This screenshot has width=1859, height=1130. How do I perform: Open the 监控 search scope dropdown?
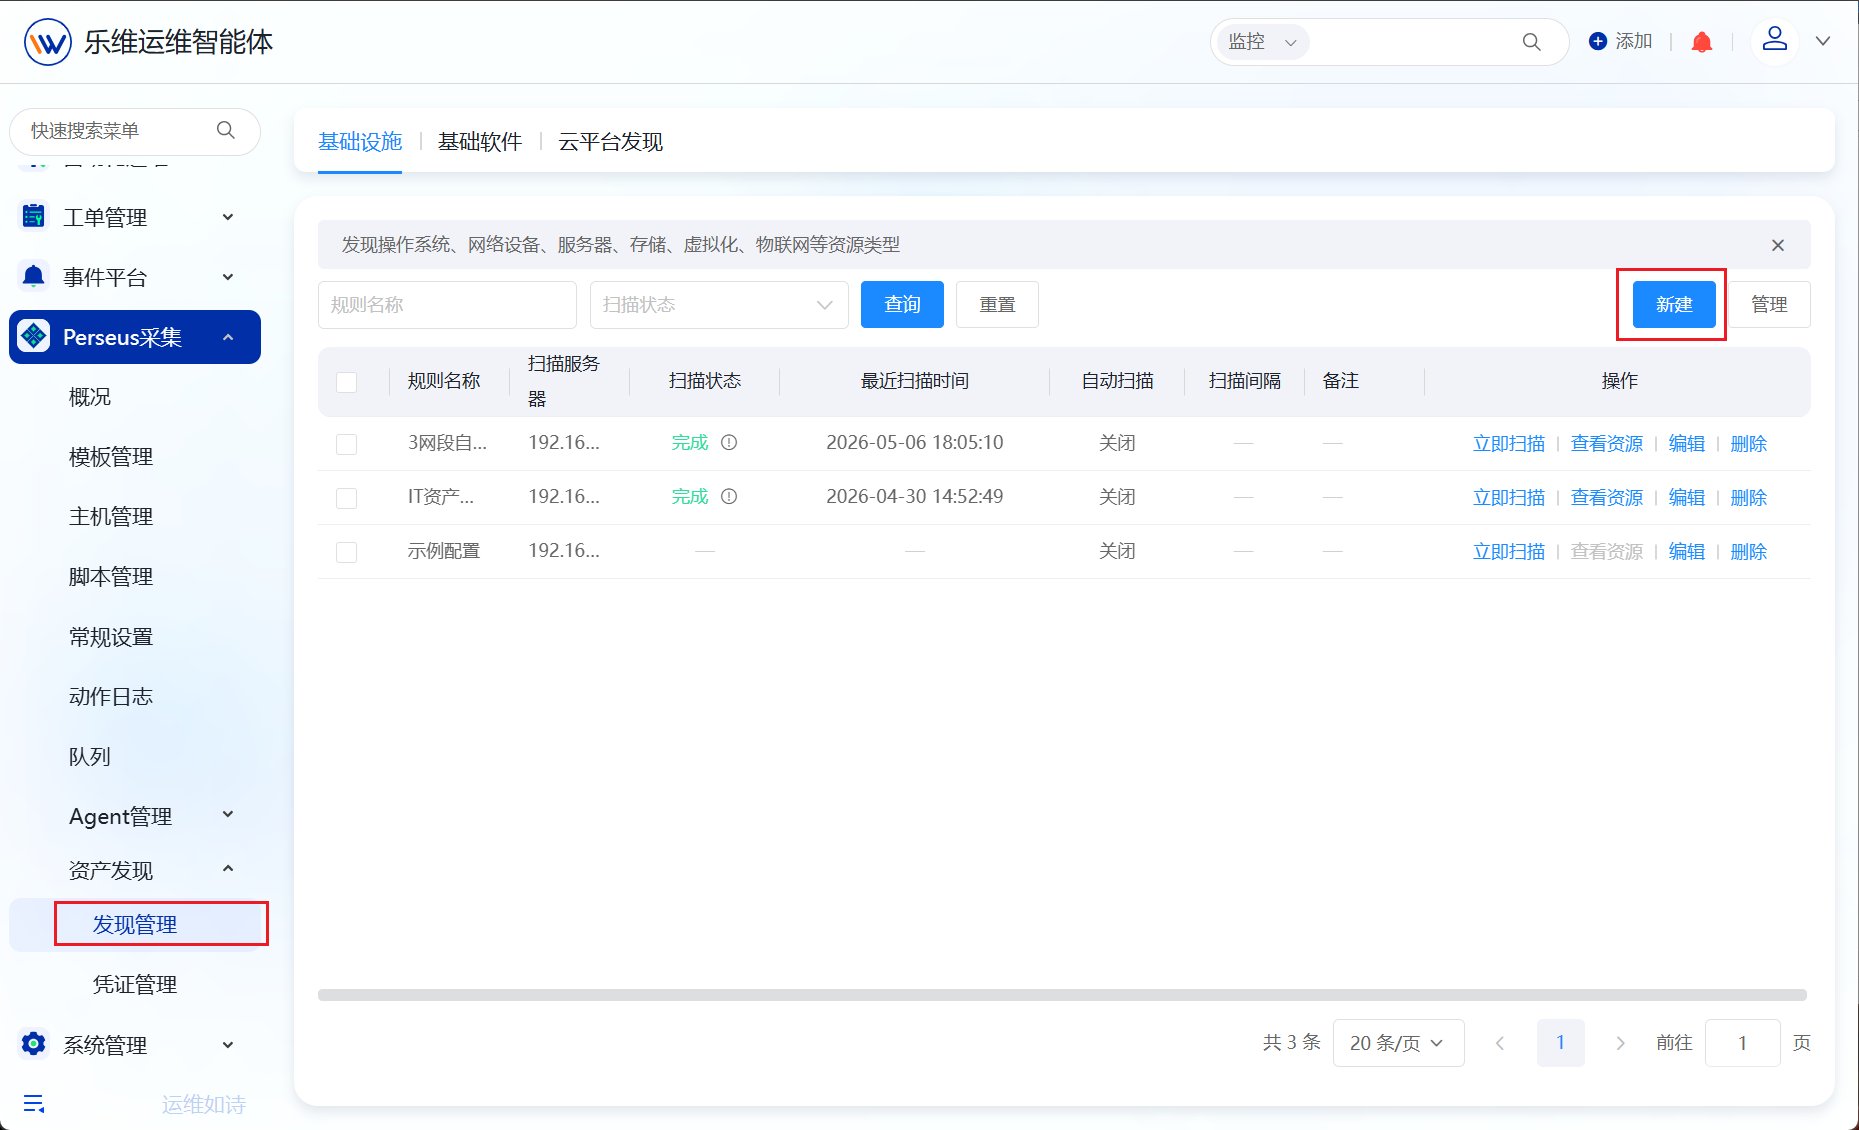click(x=1262, y=42)
